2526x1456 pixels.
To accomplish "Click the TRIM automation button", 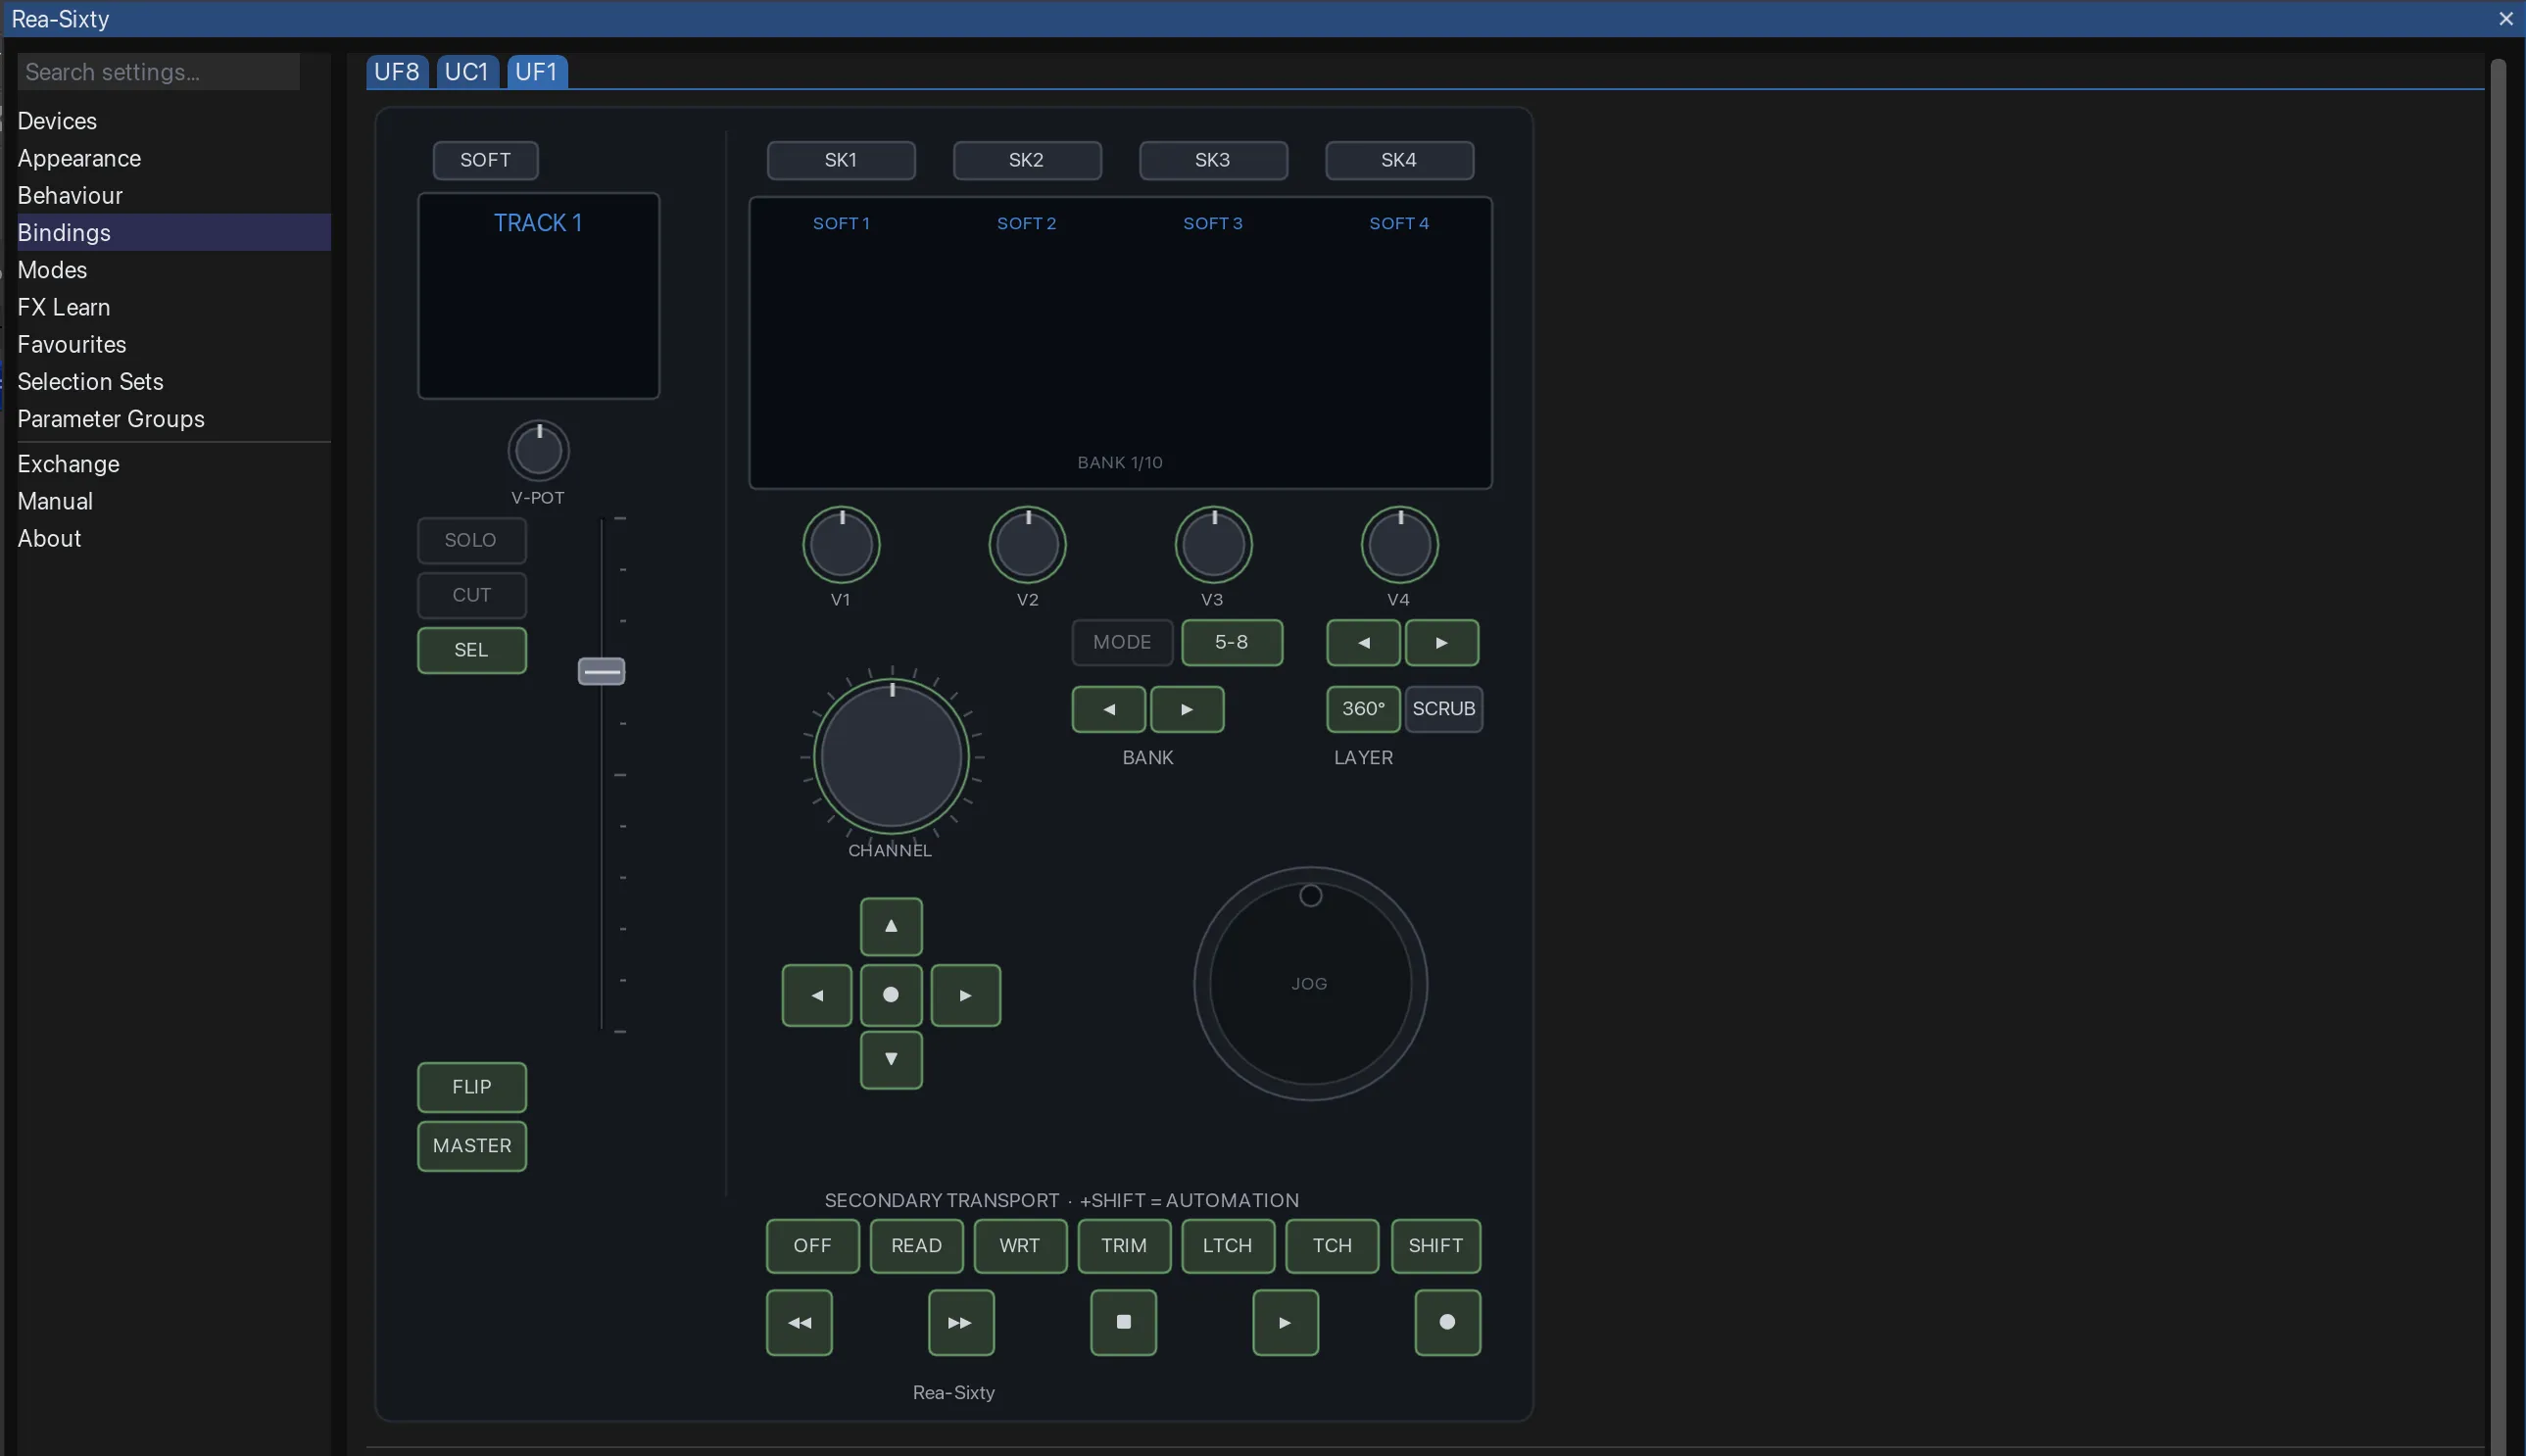I will click(x=1124, y=1246).
